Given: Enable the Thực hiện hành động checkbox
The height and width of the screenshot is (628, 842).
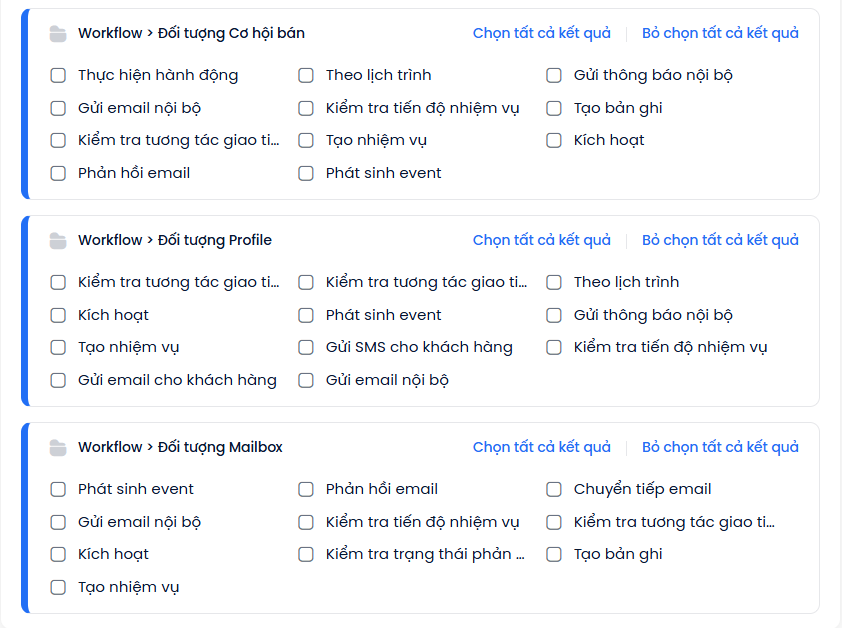Looking at the screenshot, I should 58,75.
